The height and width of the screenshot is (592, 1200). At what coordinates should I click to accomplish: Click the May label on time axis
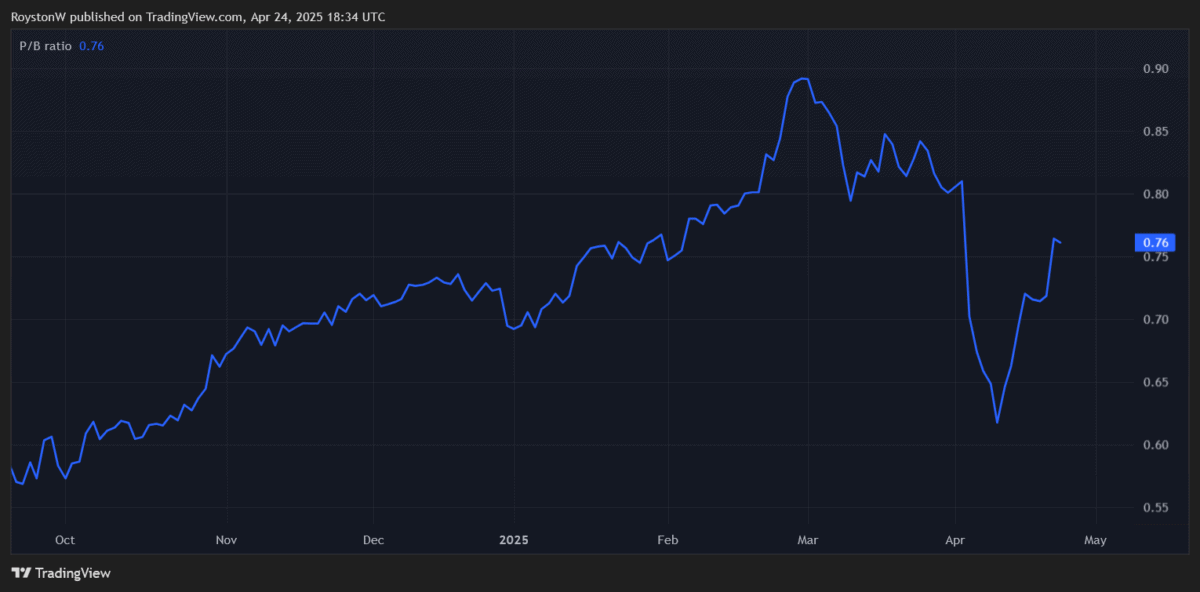click(1095, 540)
